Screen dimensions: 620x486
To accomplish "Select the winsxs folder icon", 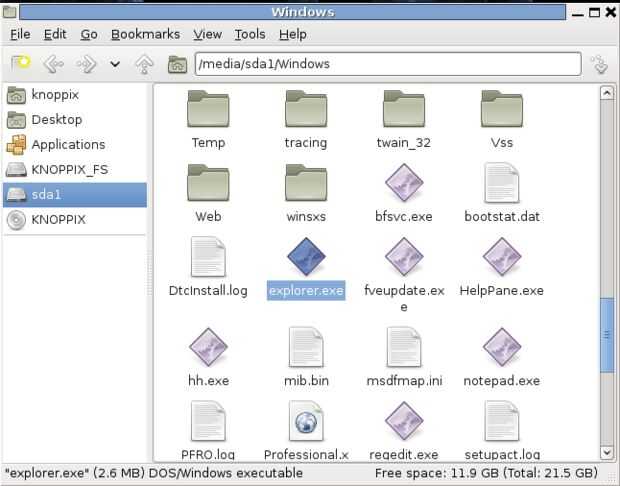I will [306, 183].
